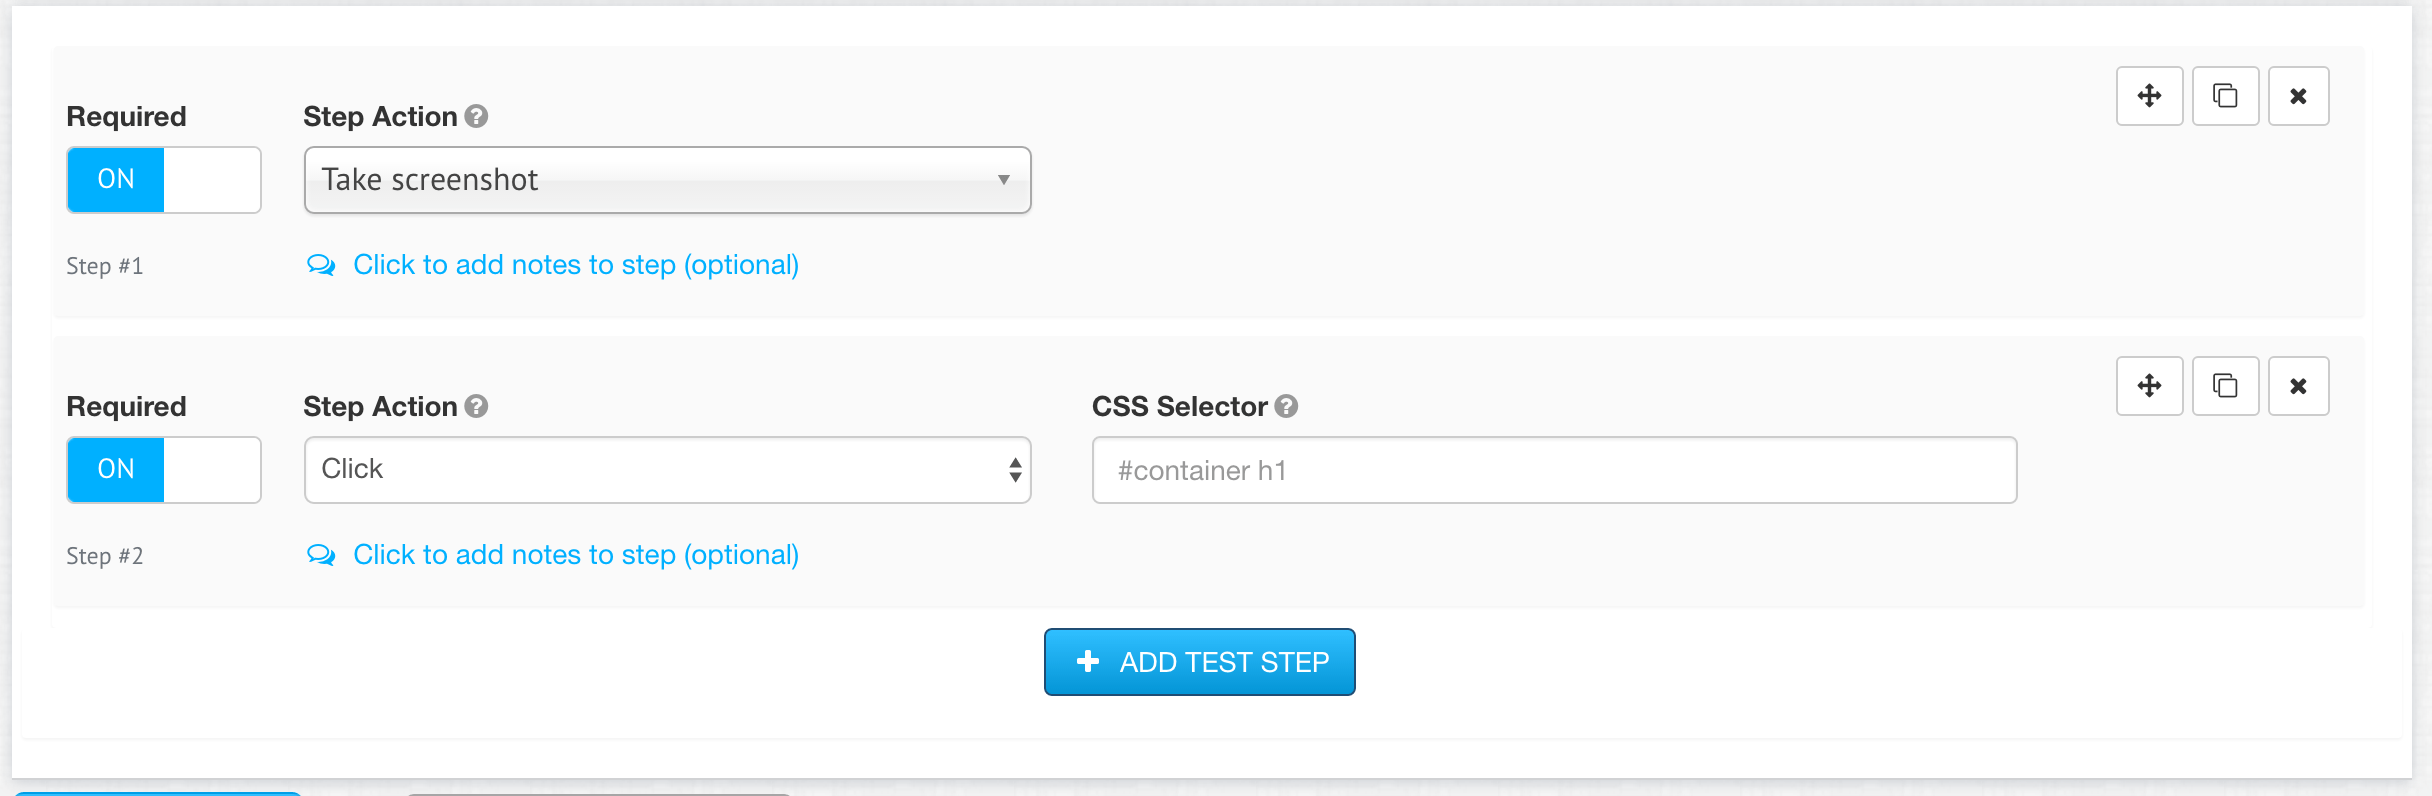This screenshot has height=796, width=2432.
Task: Click help icon beside second Step Action
Action: point(477,406)
